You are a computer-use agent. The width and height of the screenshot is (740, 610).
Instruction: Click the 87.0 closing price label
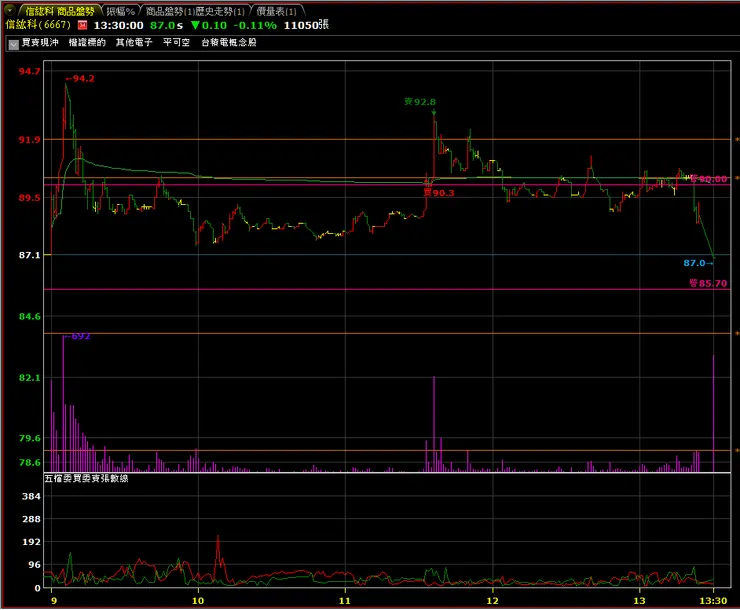[698, 263]
